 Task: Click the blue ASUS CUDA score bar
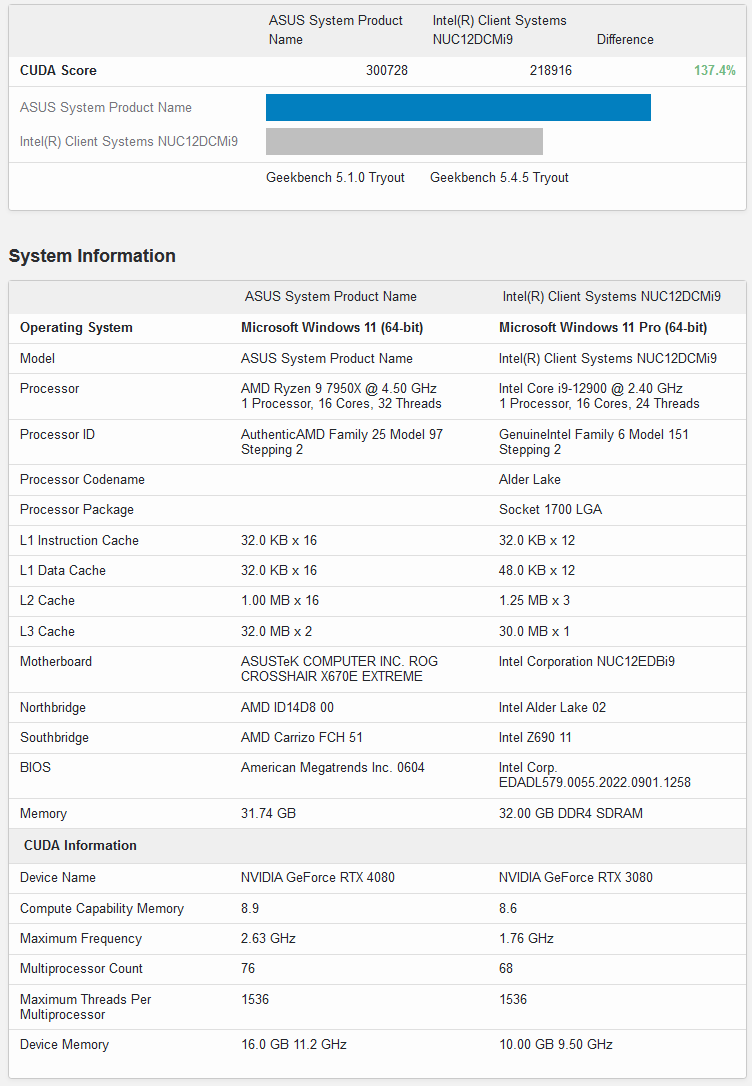(458, 108)
